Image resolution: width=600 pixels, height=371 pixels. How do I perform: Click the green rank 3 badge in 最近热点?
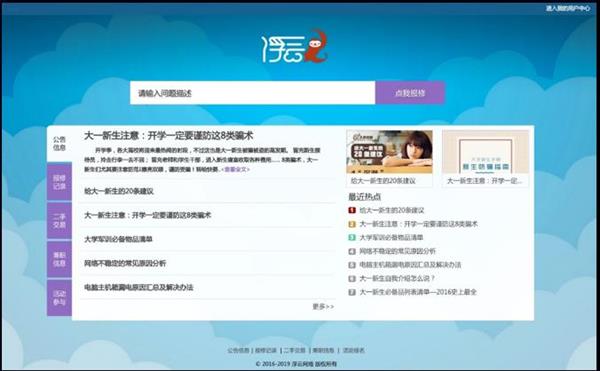coord(352,238)
